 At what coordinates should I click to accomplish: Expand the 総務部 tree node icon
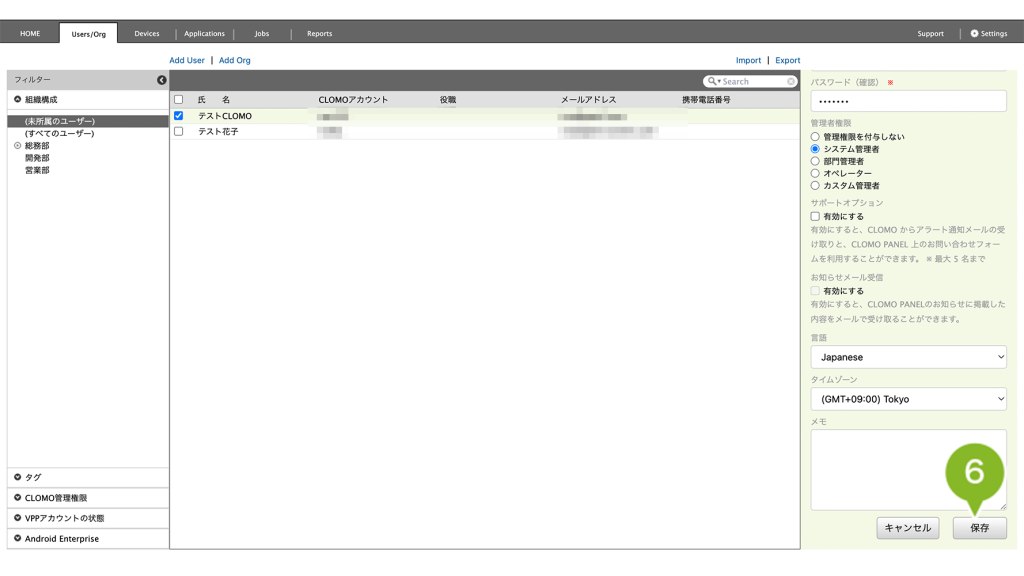(x=17, y=146)
